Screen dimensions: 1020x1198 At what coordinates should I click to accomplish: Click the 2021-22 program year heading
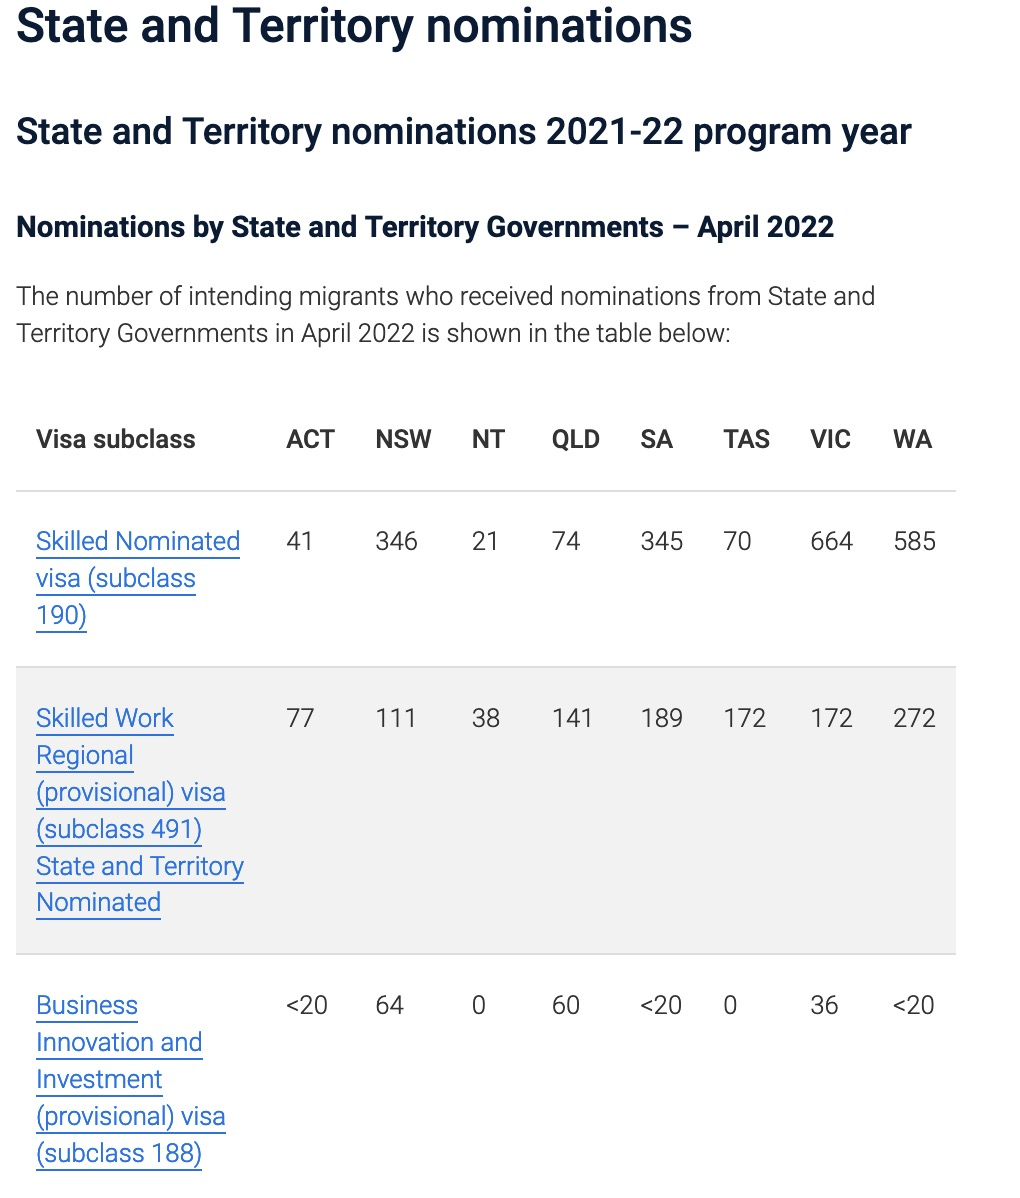point(464,132)
